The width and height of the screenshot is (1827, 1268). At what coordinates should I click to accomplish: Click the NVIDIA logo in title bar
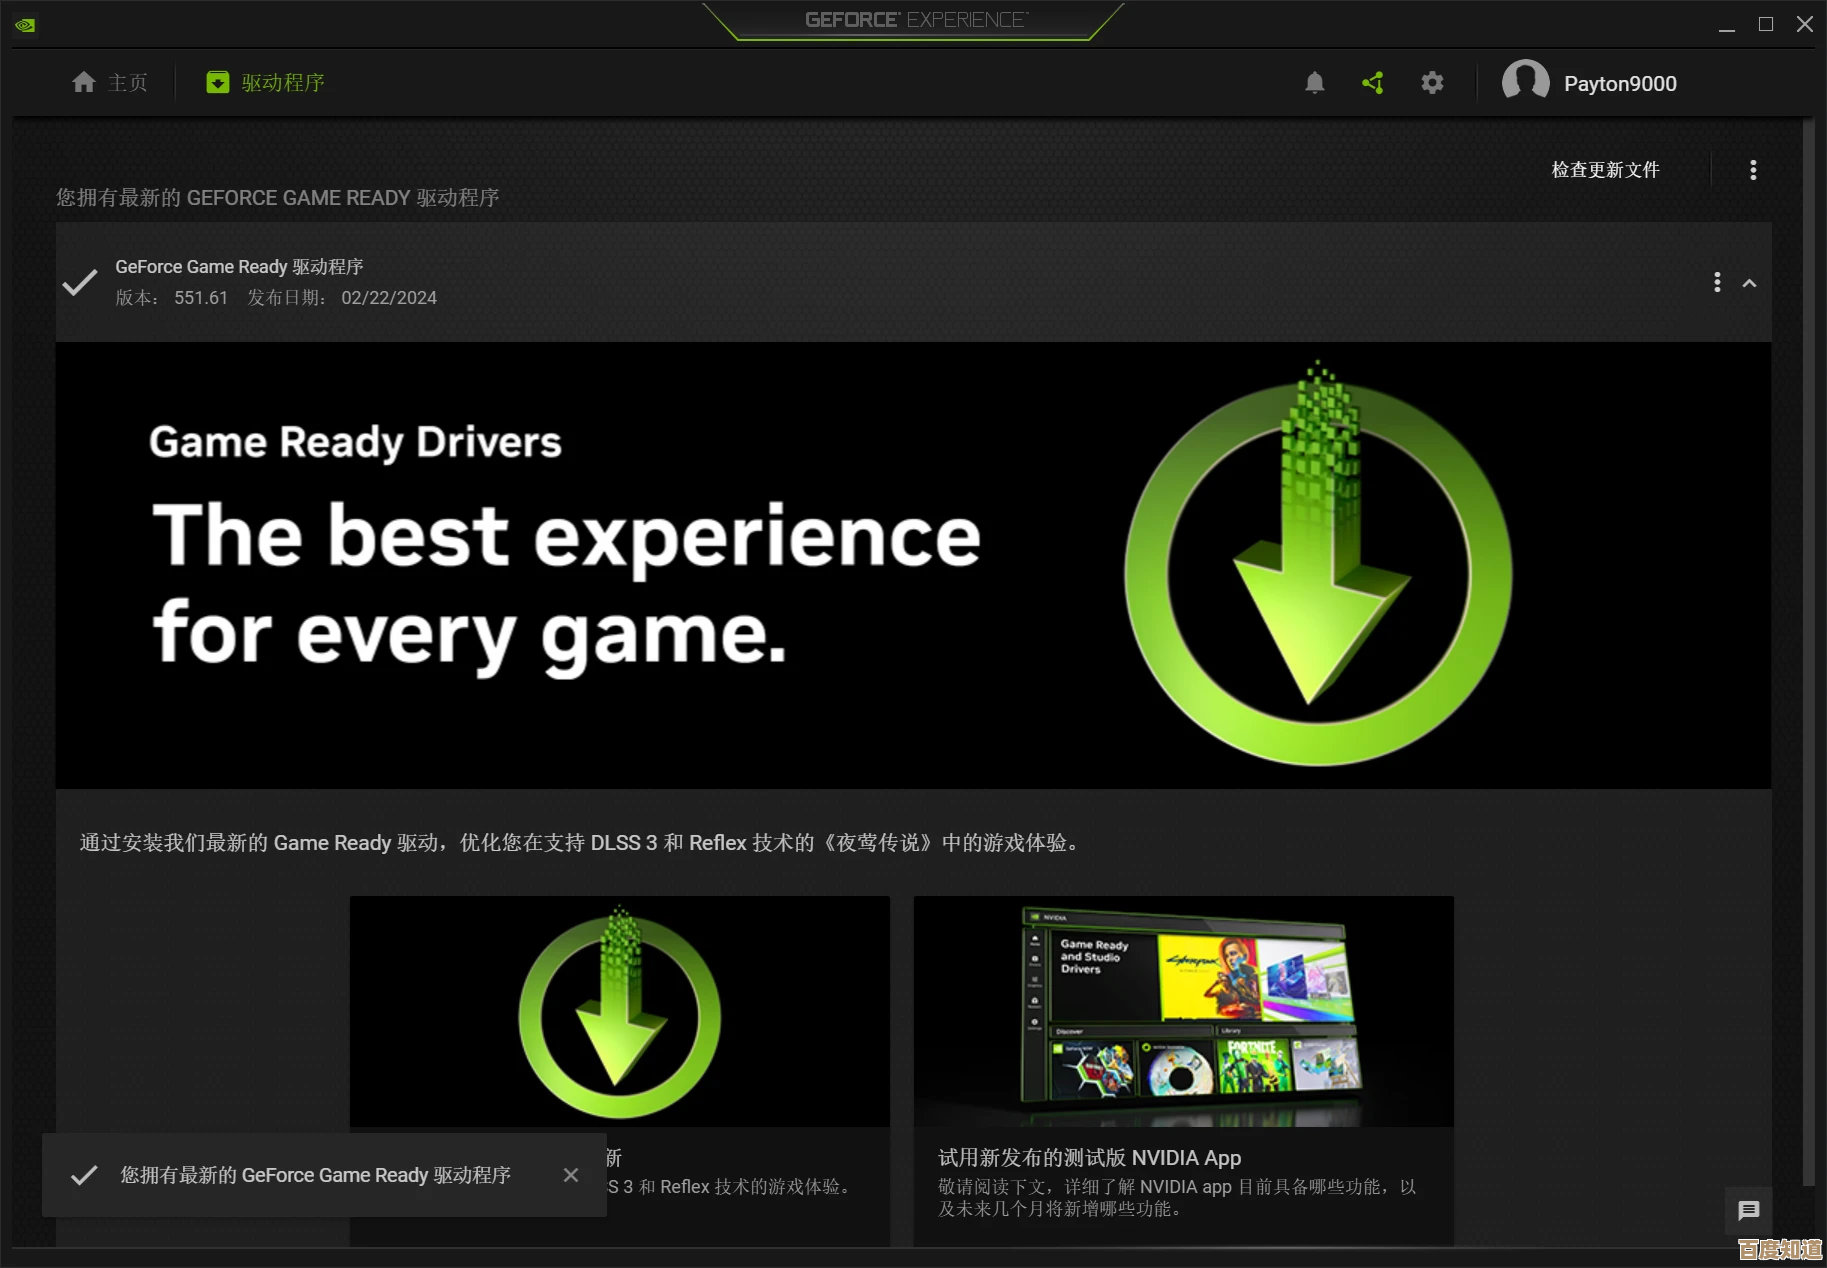pyautogui.click(x=25, y=25)
